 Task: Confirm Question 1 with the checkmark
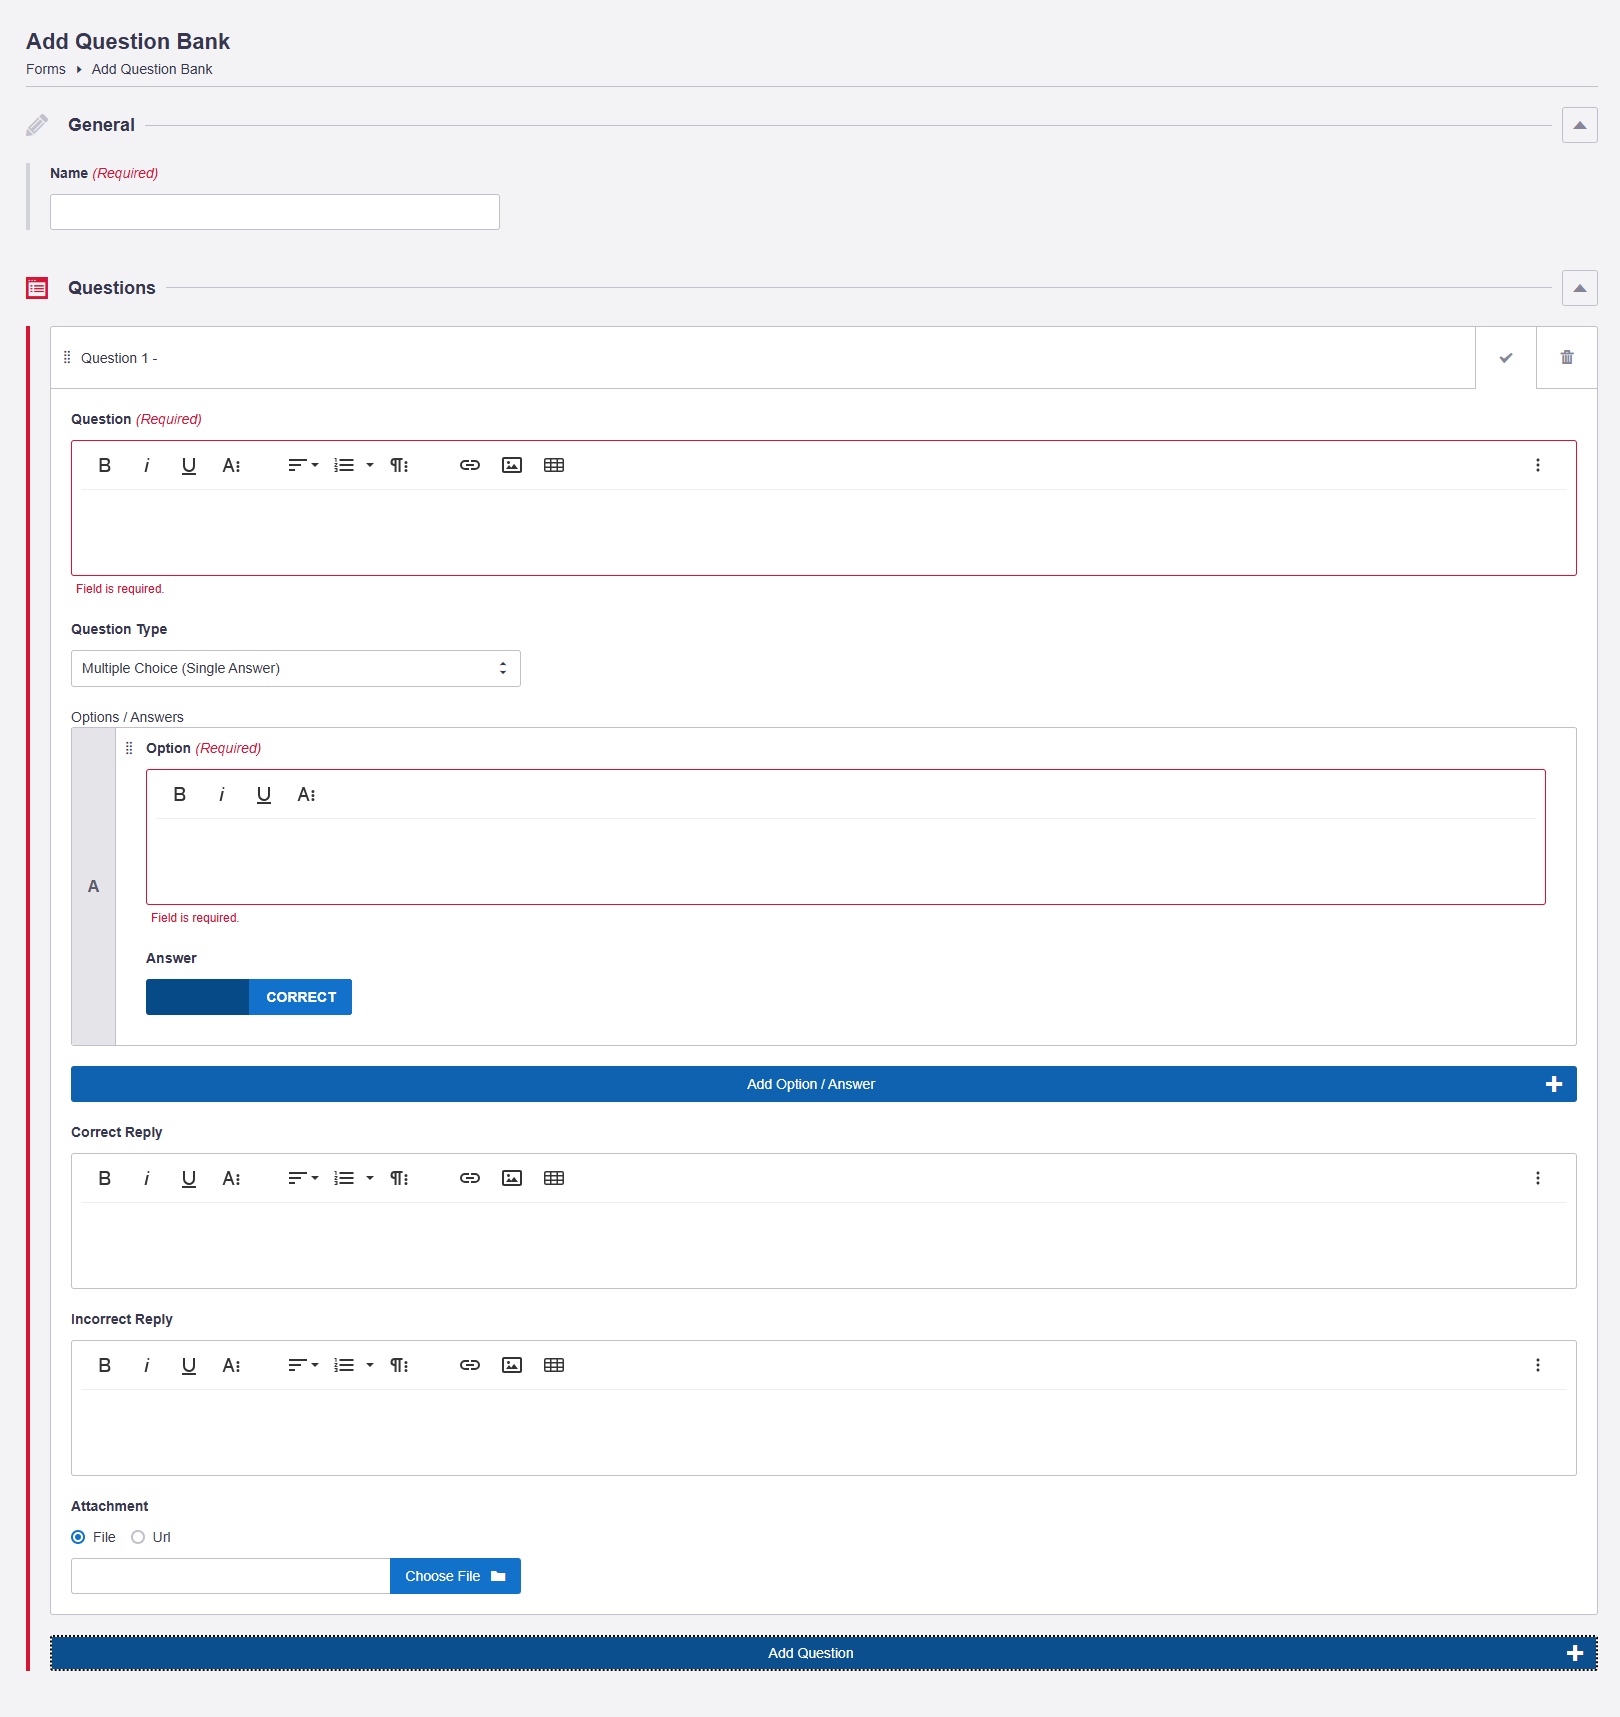(x=1506, y=358)
